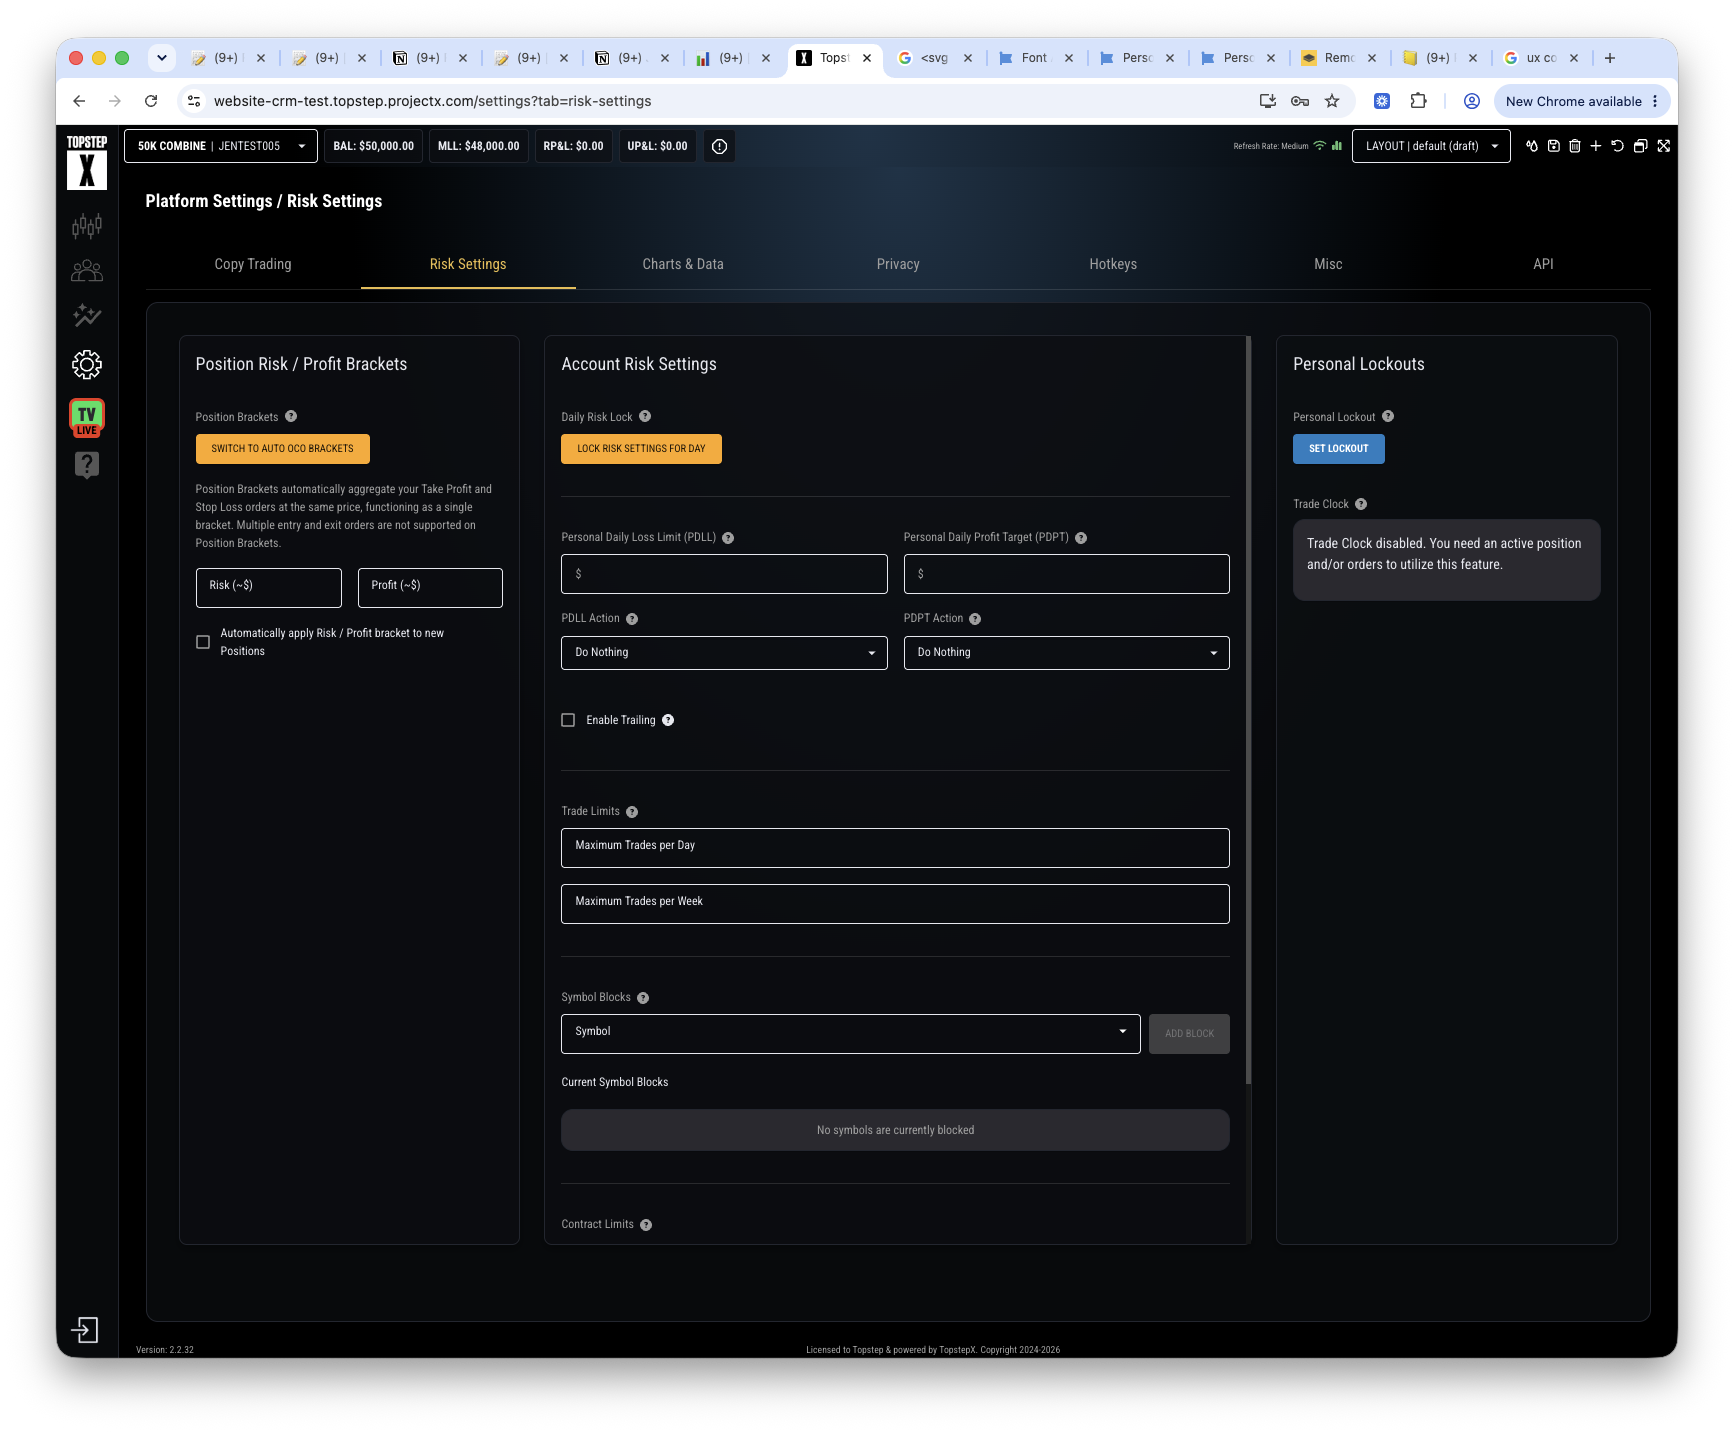Click the green wifi connection status icon
This screenshot has height=1432, width=1734.
[x=1320, y=146]
